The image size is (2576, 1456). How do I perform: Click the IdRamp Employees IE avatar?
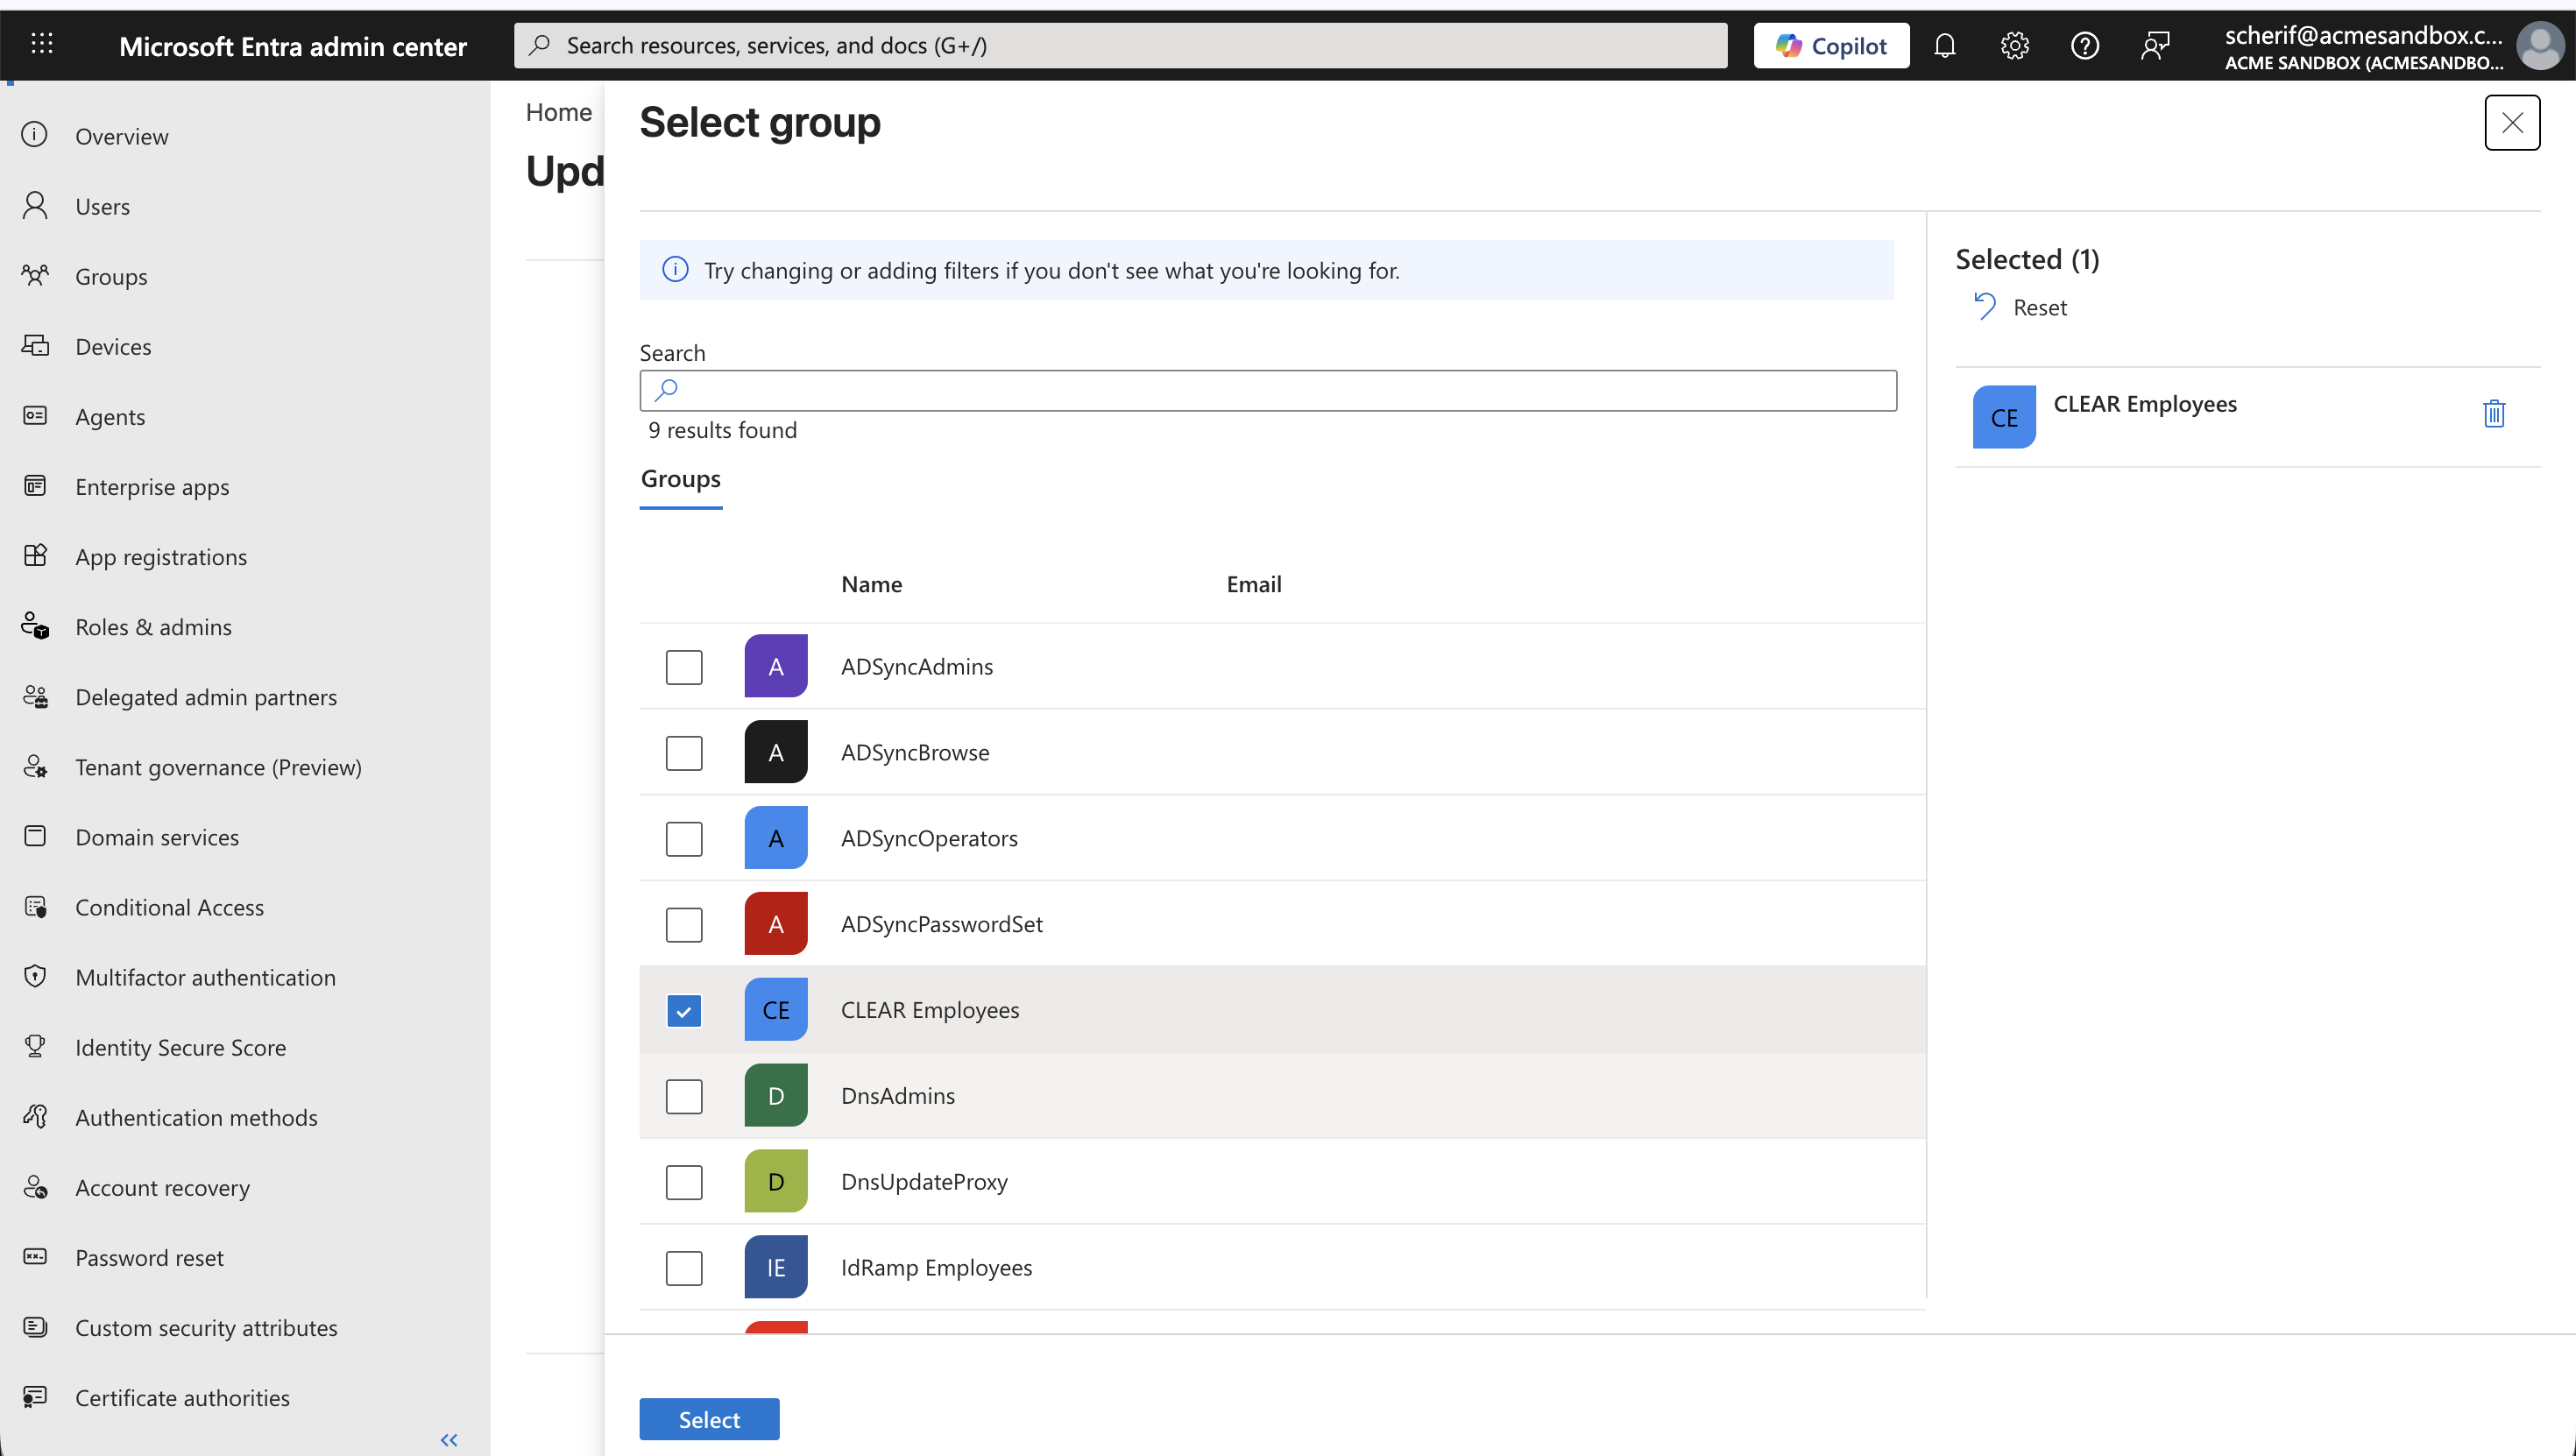click(x=776, y=1268)
